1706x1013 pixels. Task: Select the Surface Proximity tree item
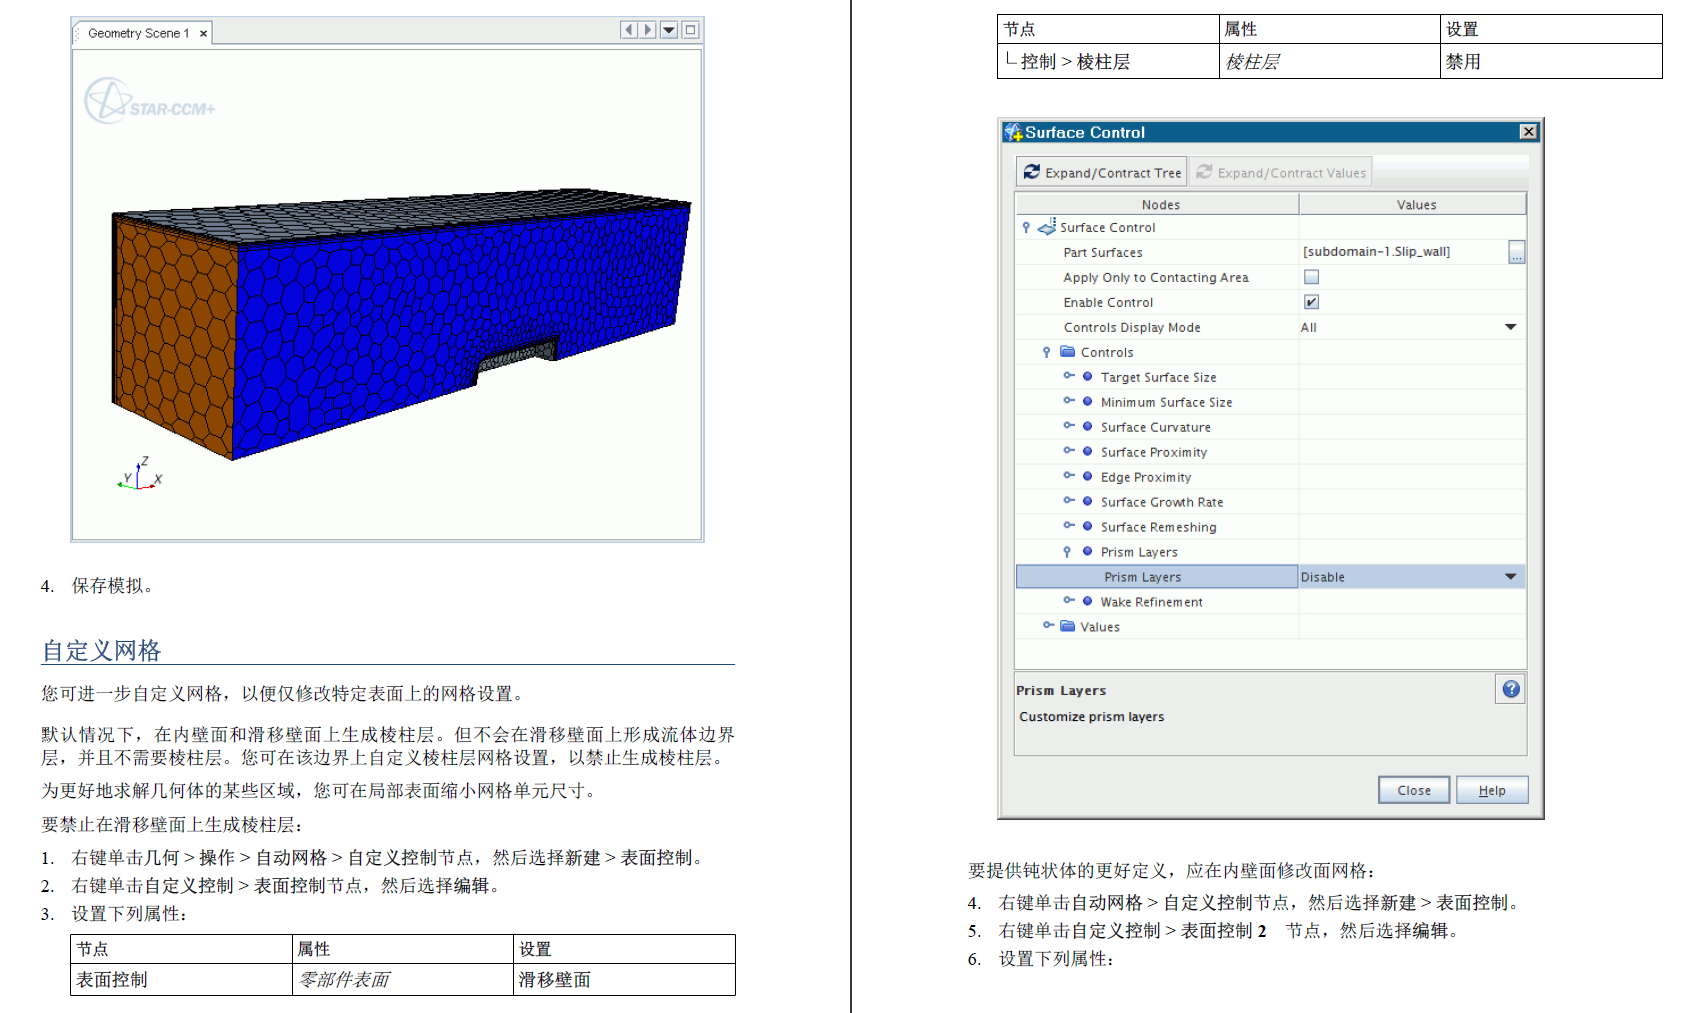point(1154,452)
